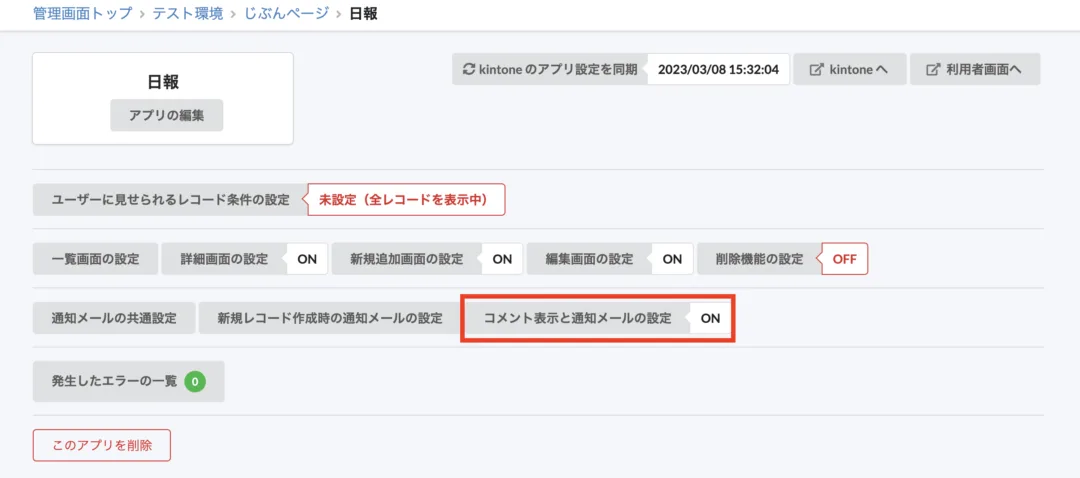The height and width of the screenshot is (478, 1080).
Task: Open 新規レコード作成時の通知メールの設定
Action: pyautogui.click(x=330, y=318)
